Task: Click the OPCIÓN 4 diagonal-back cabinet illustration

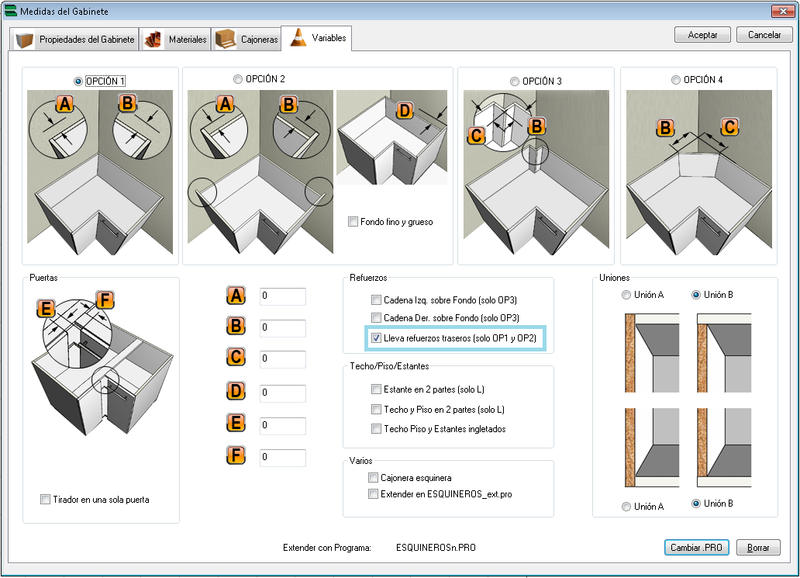Action: [x=699, y=172]
